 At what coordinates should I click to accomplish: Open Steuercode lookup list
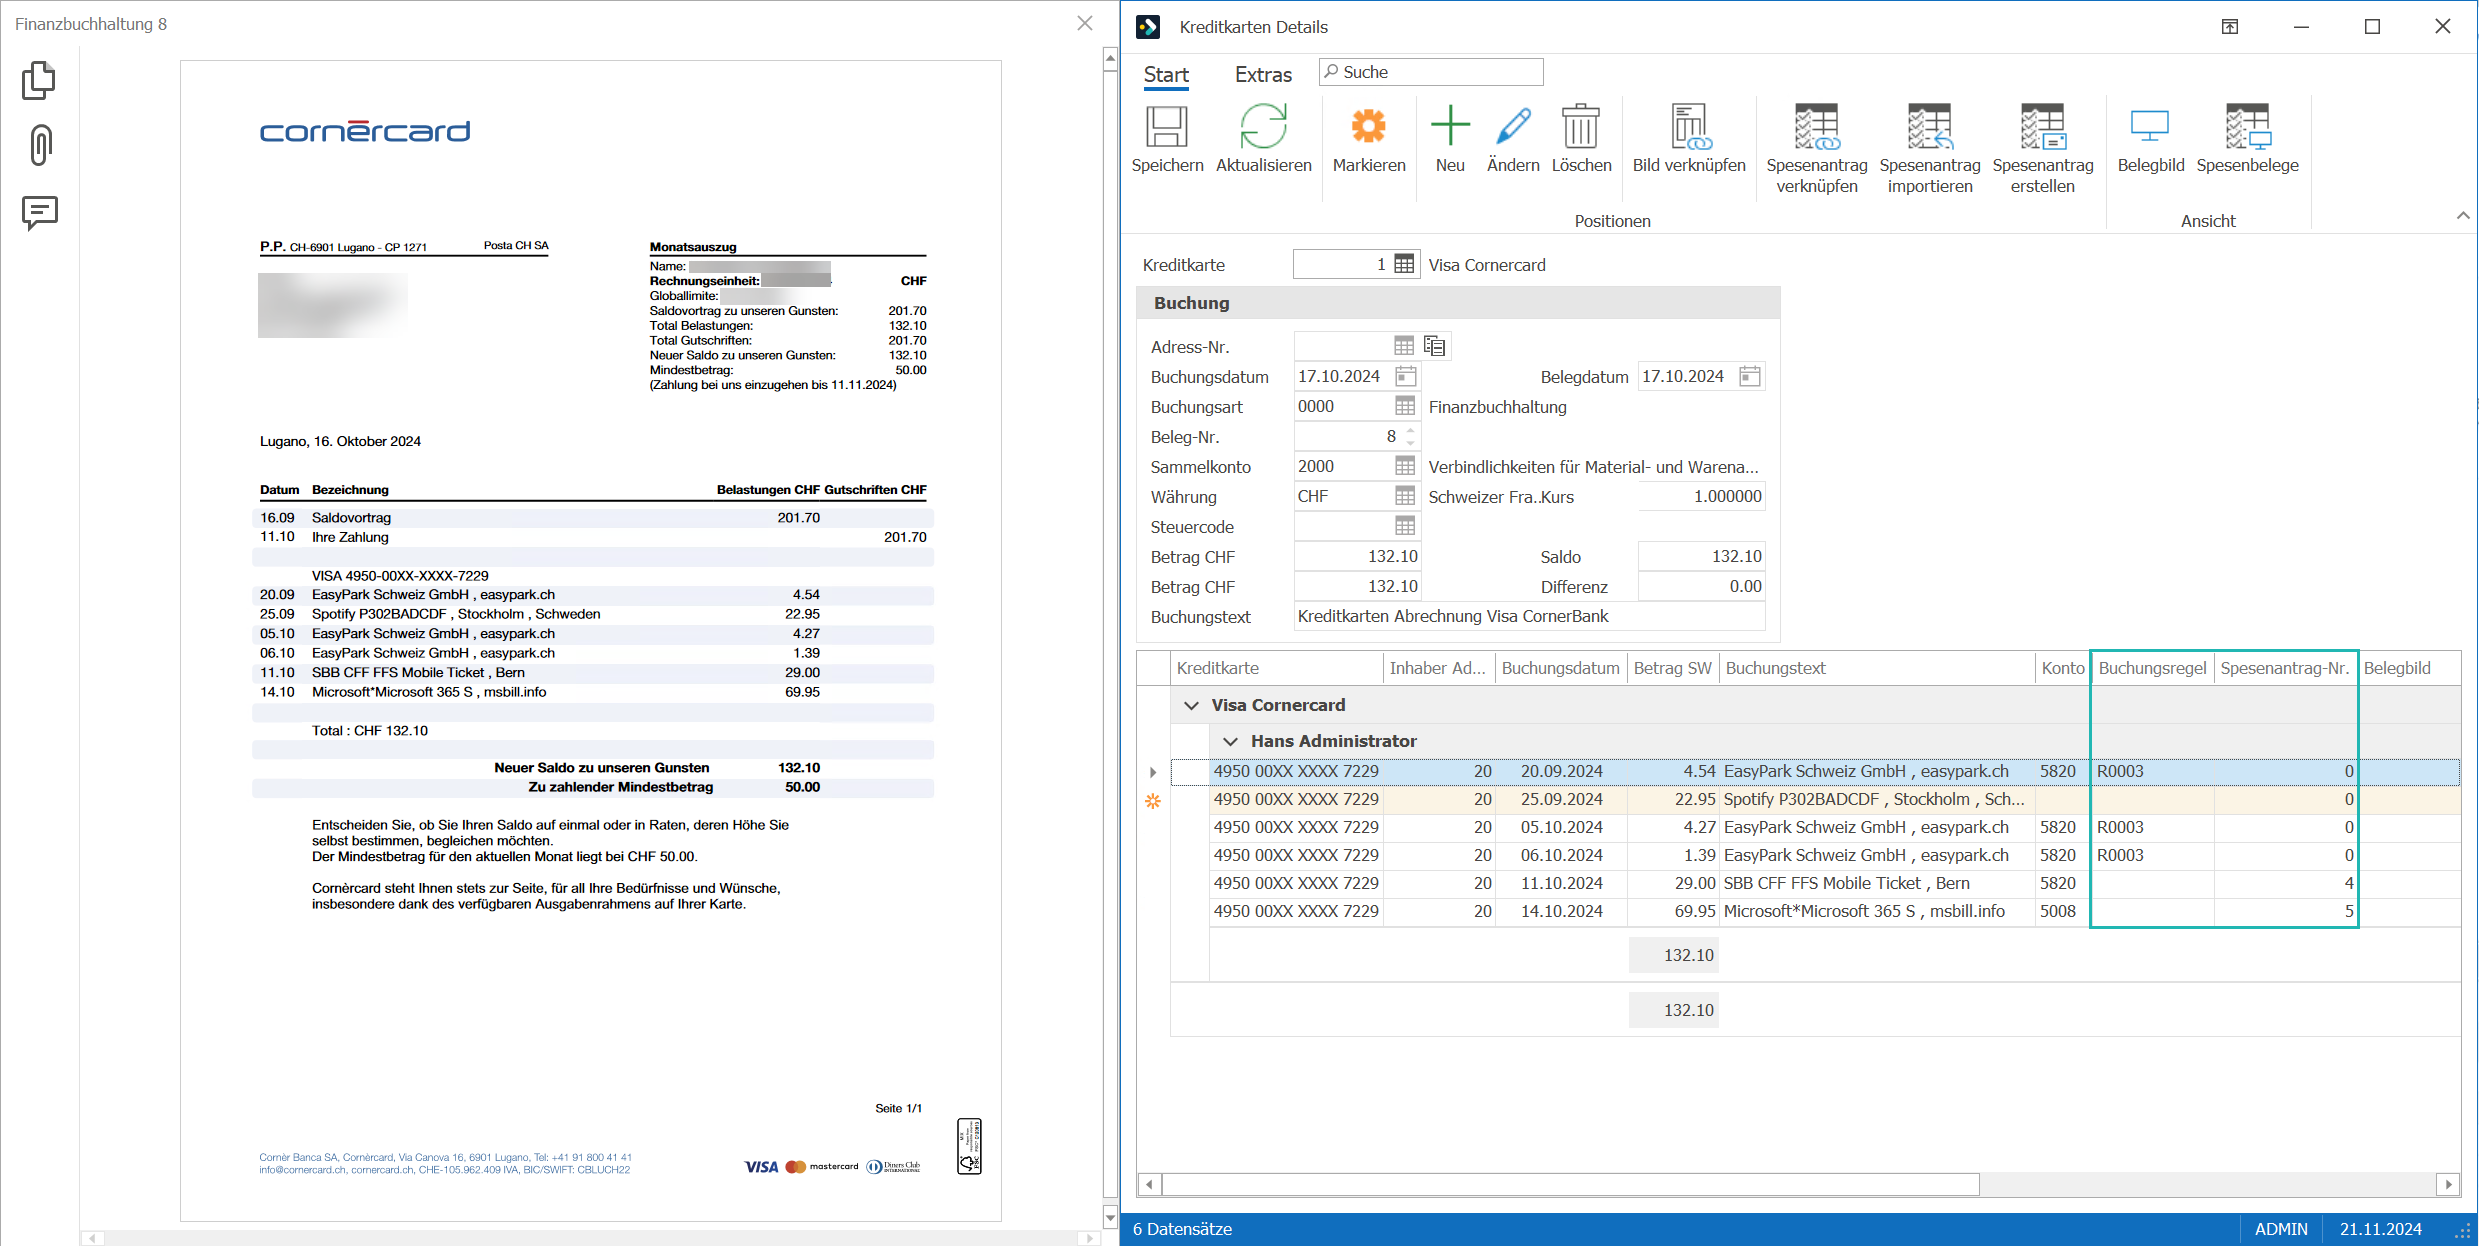(1405, 526)
